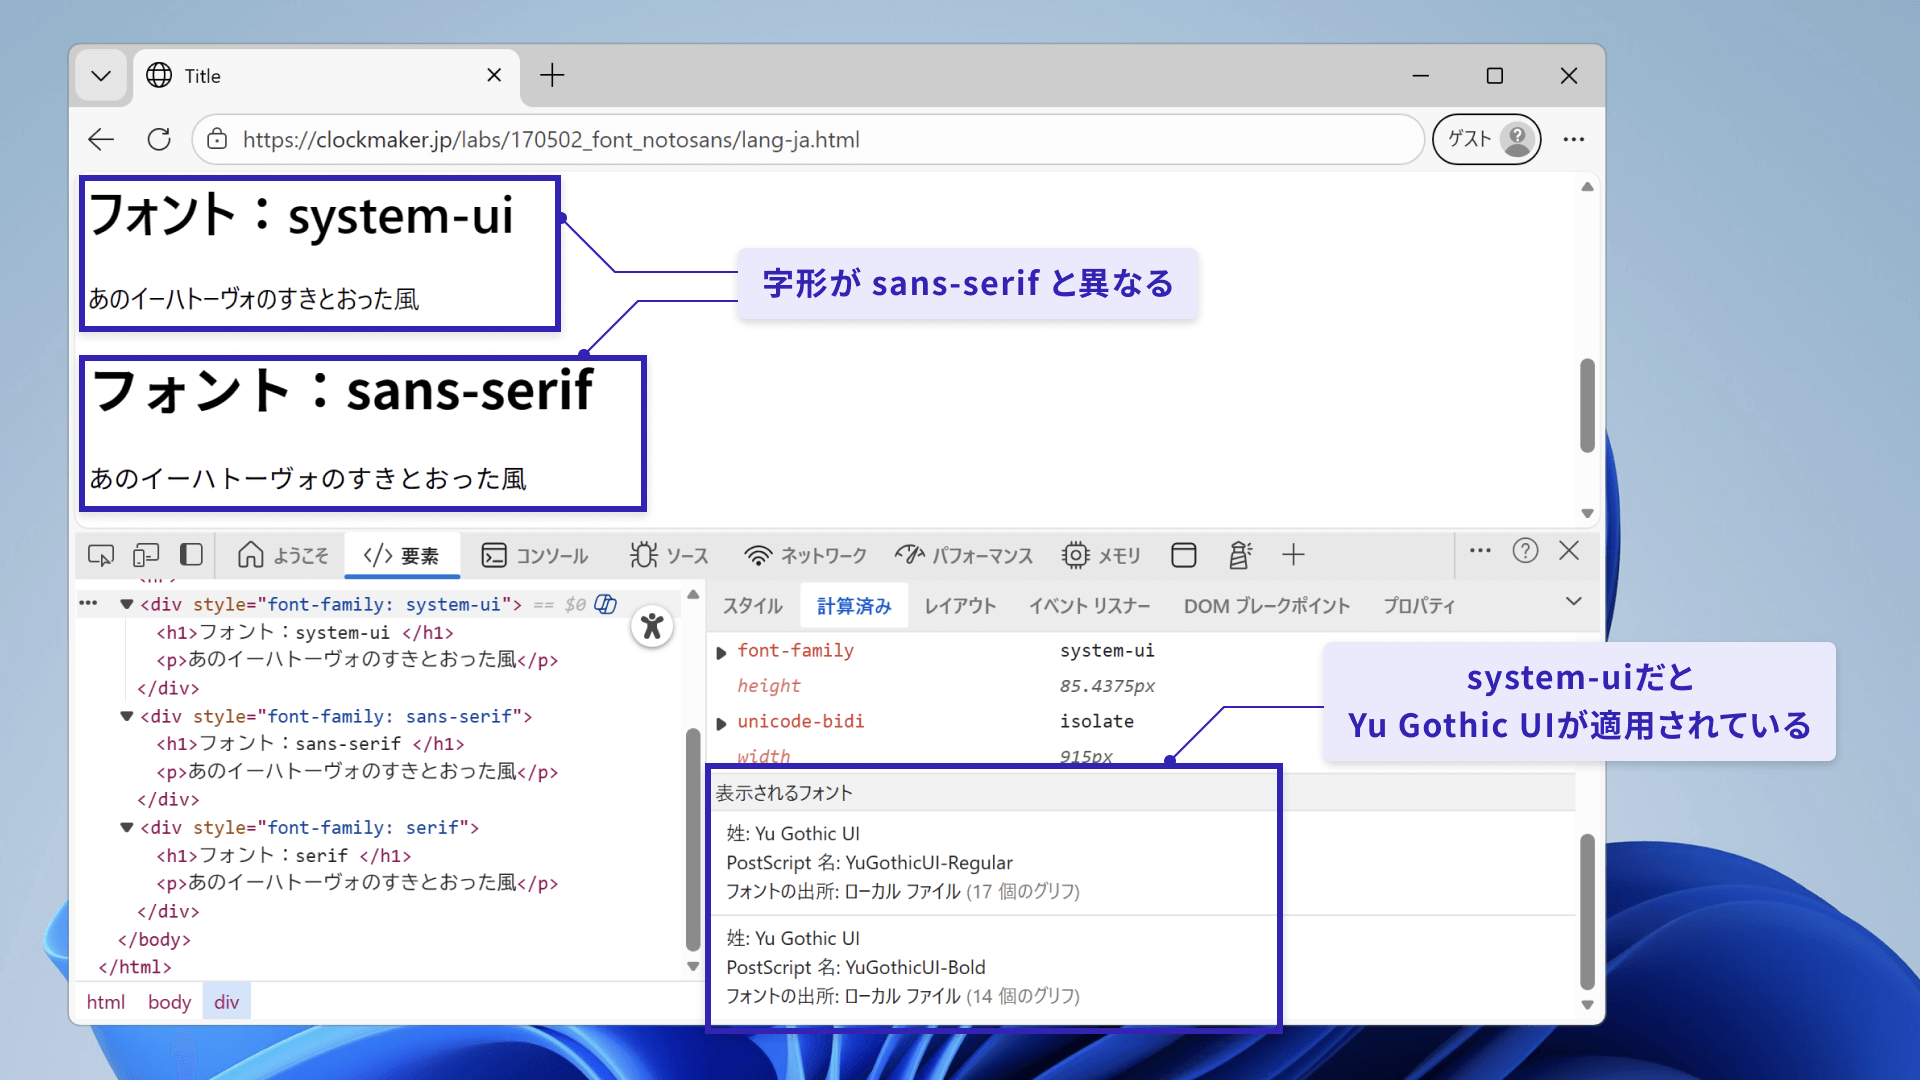Open the CSS overview tool icon

click(1240, 555)
